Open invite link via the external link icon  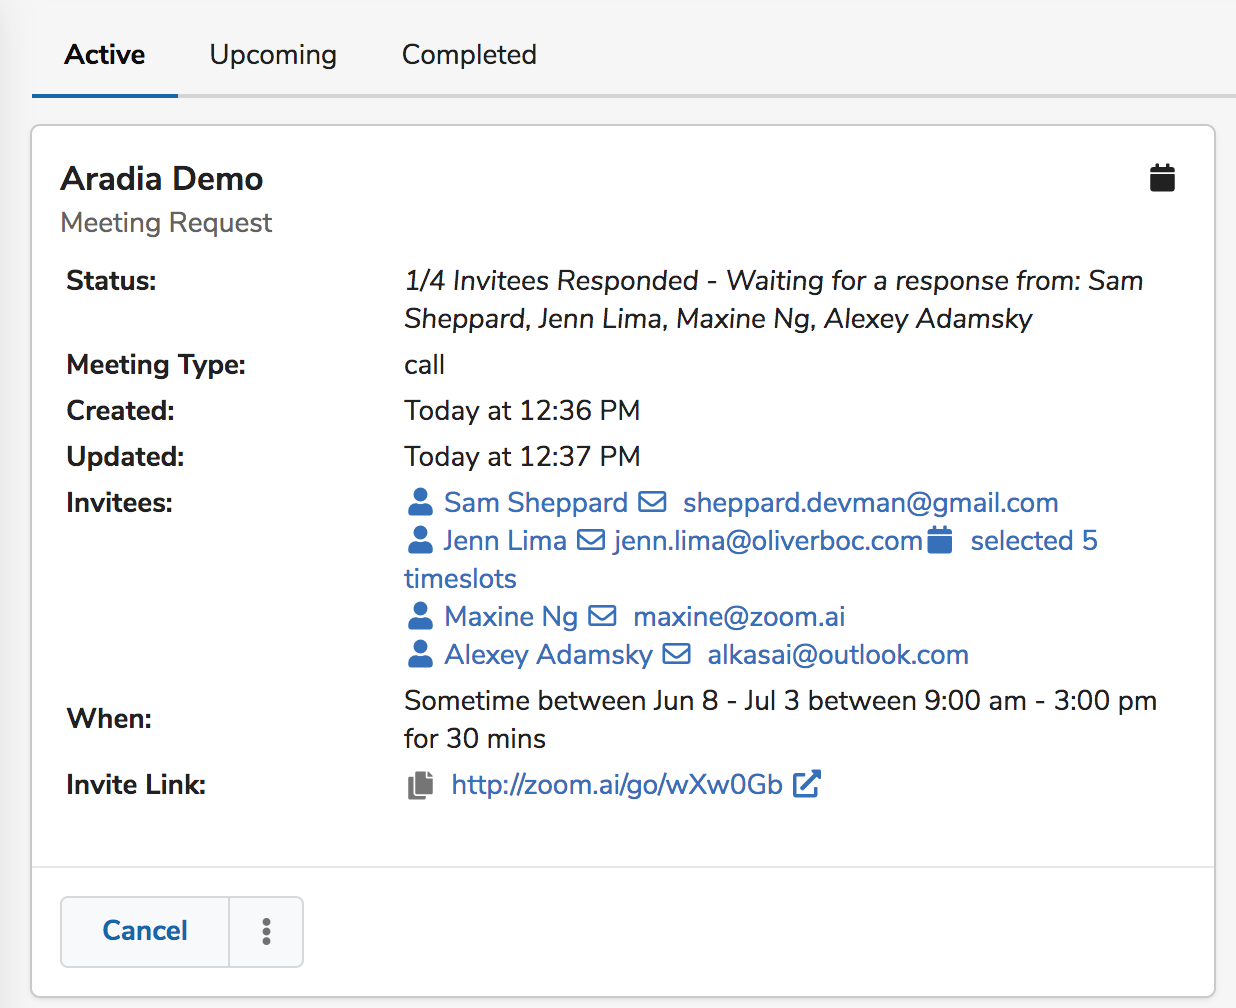coord(807,784)
